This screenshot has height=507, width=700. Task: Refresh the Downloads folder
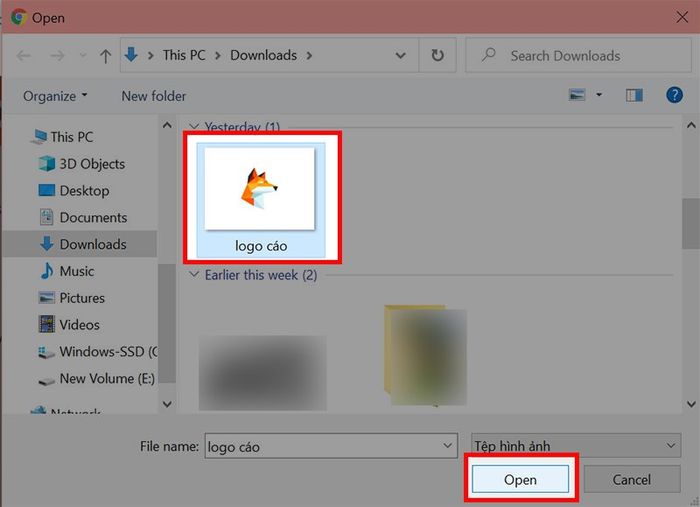(x=438, y=55)
